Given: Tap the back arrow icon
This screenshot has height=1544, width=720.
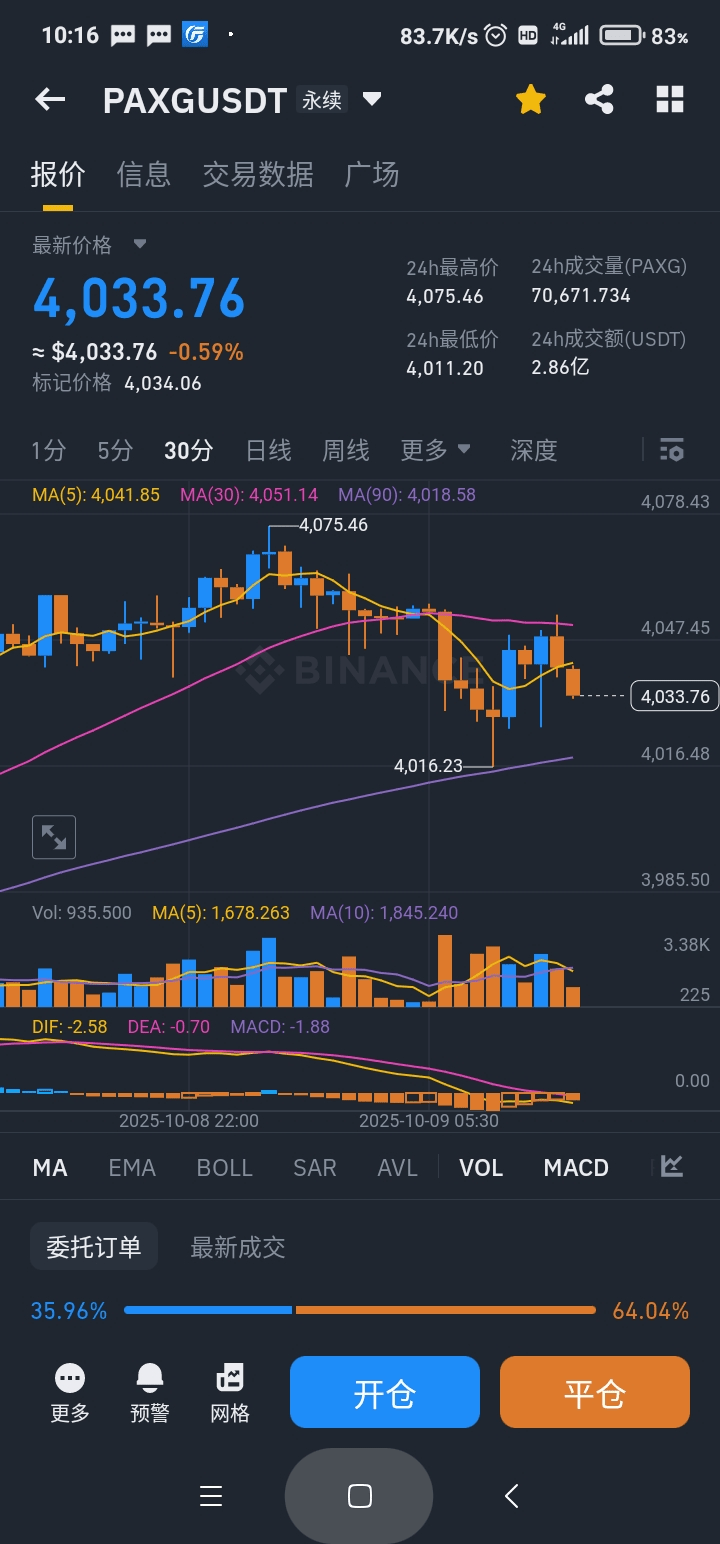Looking at the screenshot, I should [50, 99].
